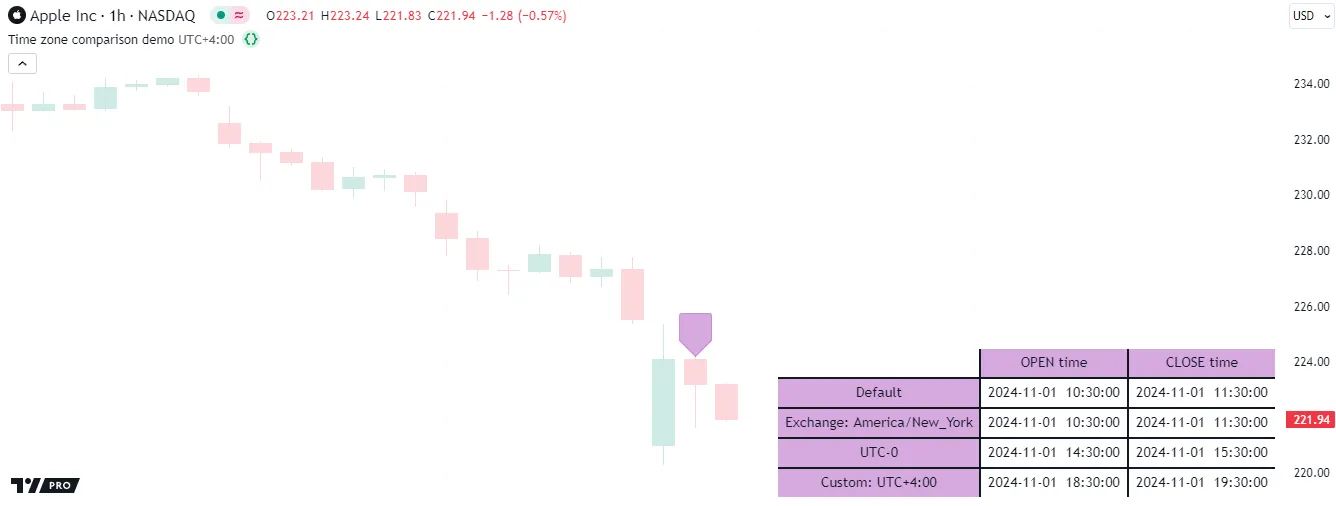The width and height of the screenshot is (1336, 506).
Task: Click the CLOSE time column header
Action: pyautogui.click(x=1201, y=363)
